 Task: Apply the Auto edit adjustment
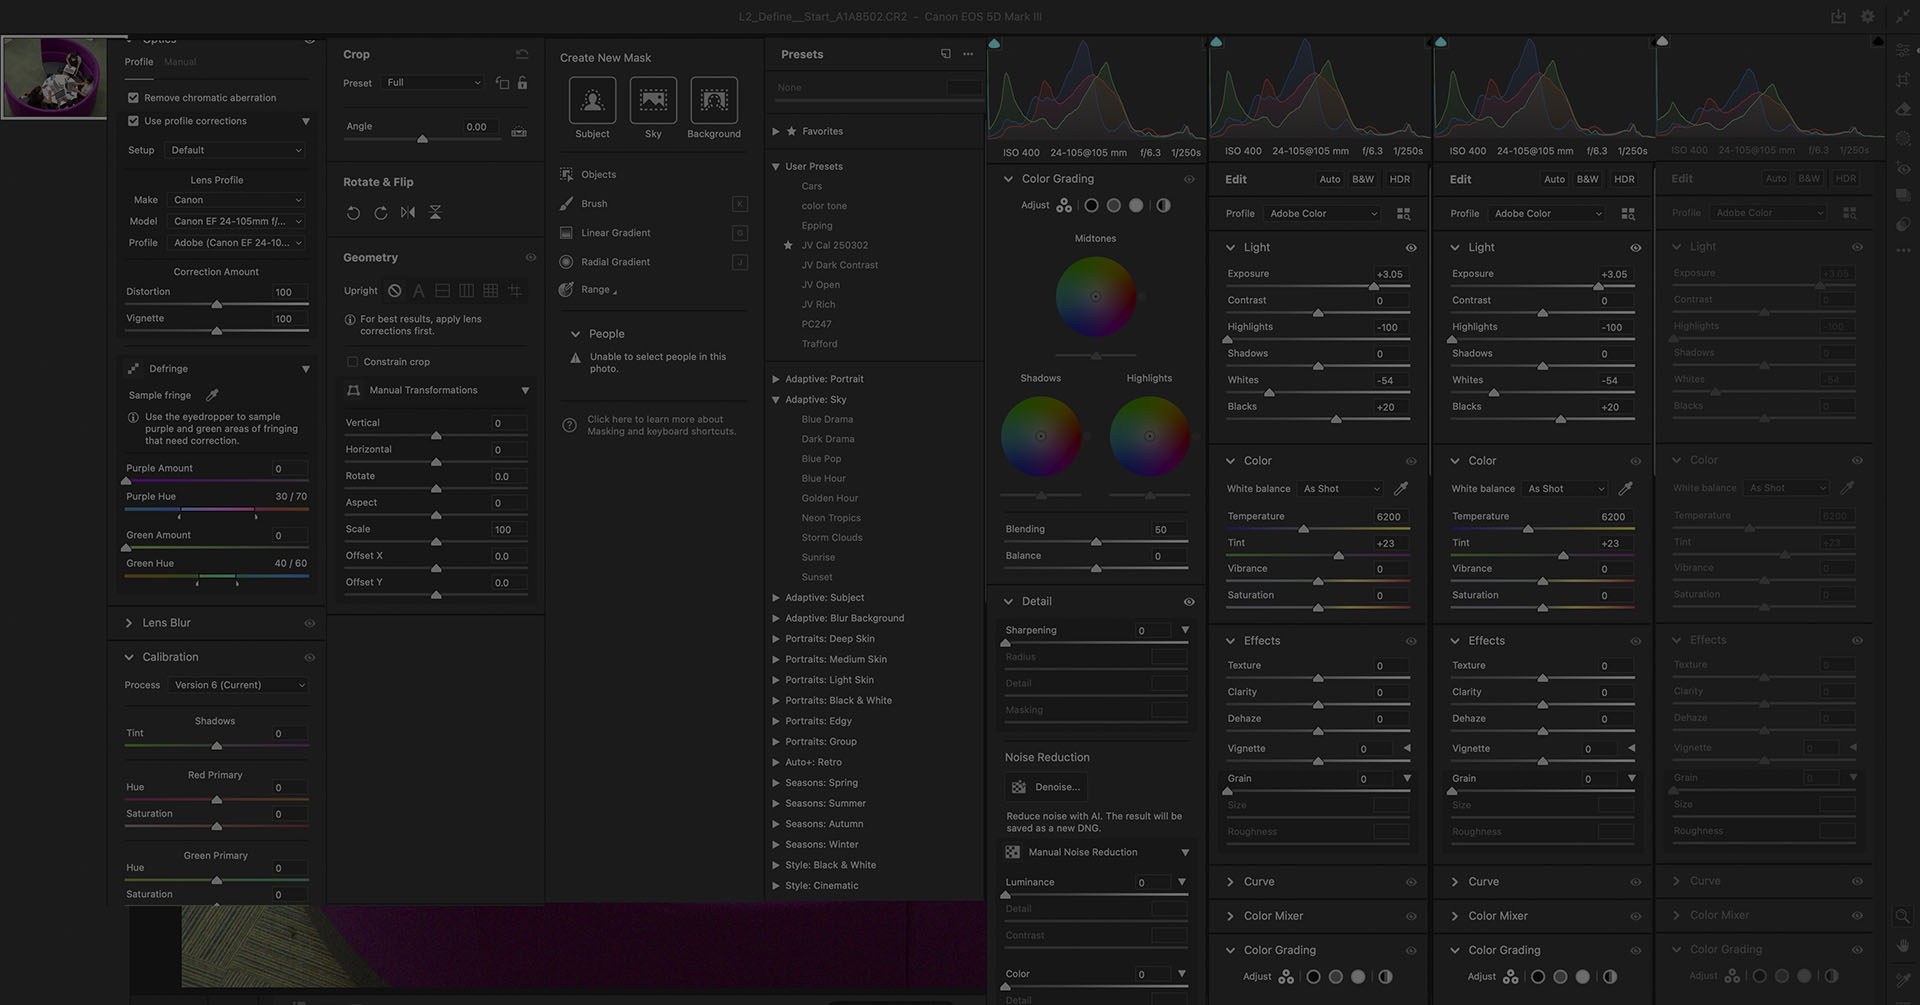1329,179
